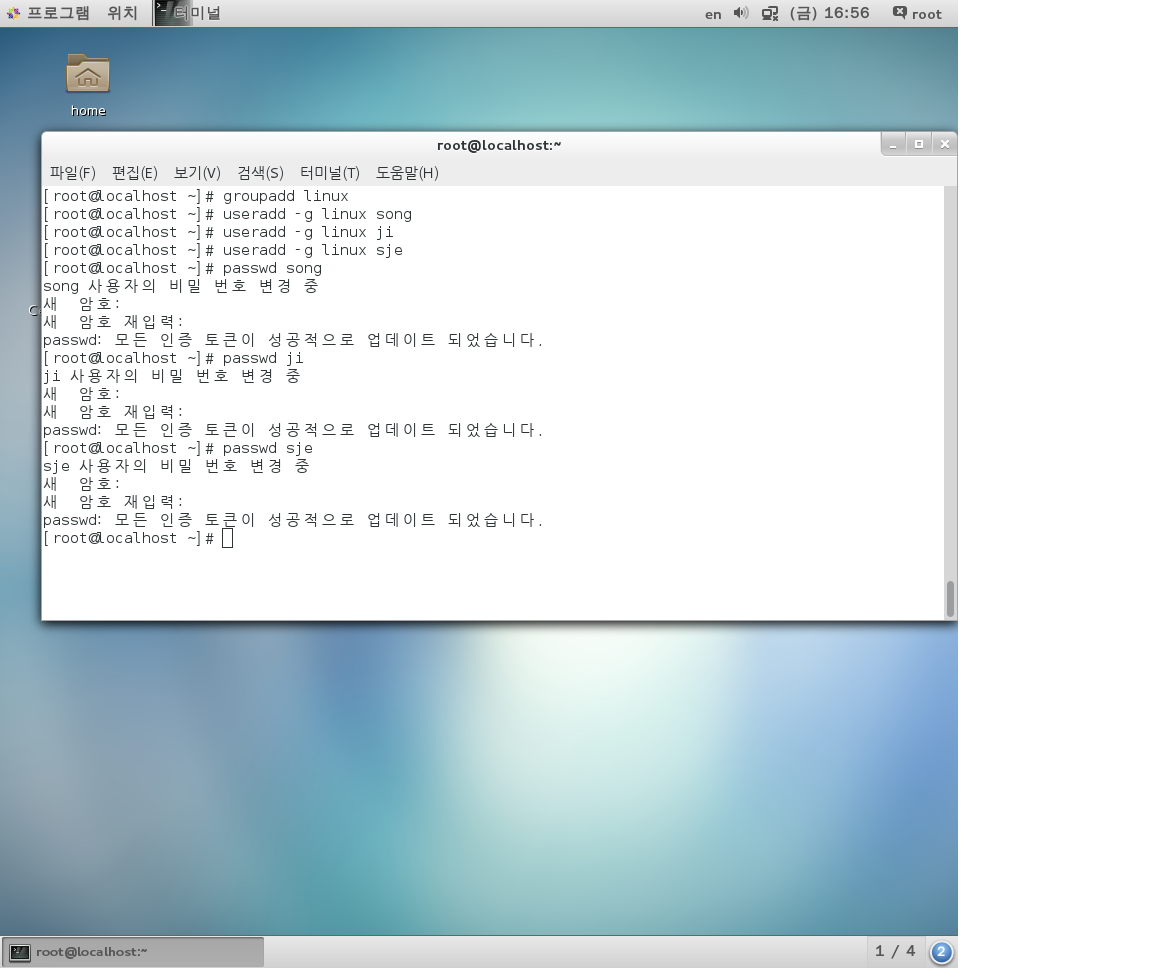Open the 터미널(T) menu

(329, 172)
